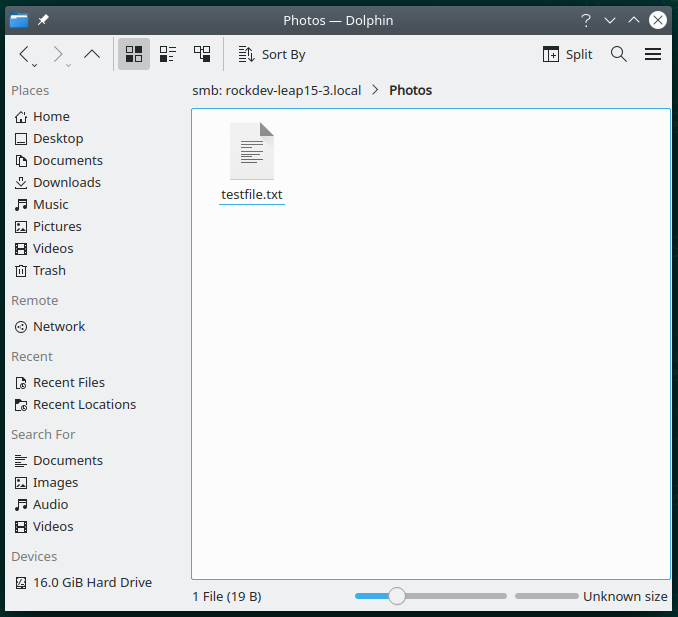Toggle the pin window on all desktops
The width and height of the screenshot is (678, 617).
[43, 20]
